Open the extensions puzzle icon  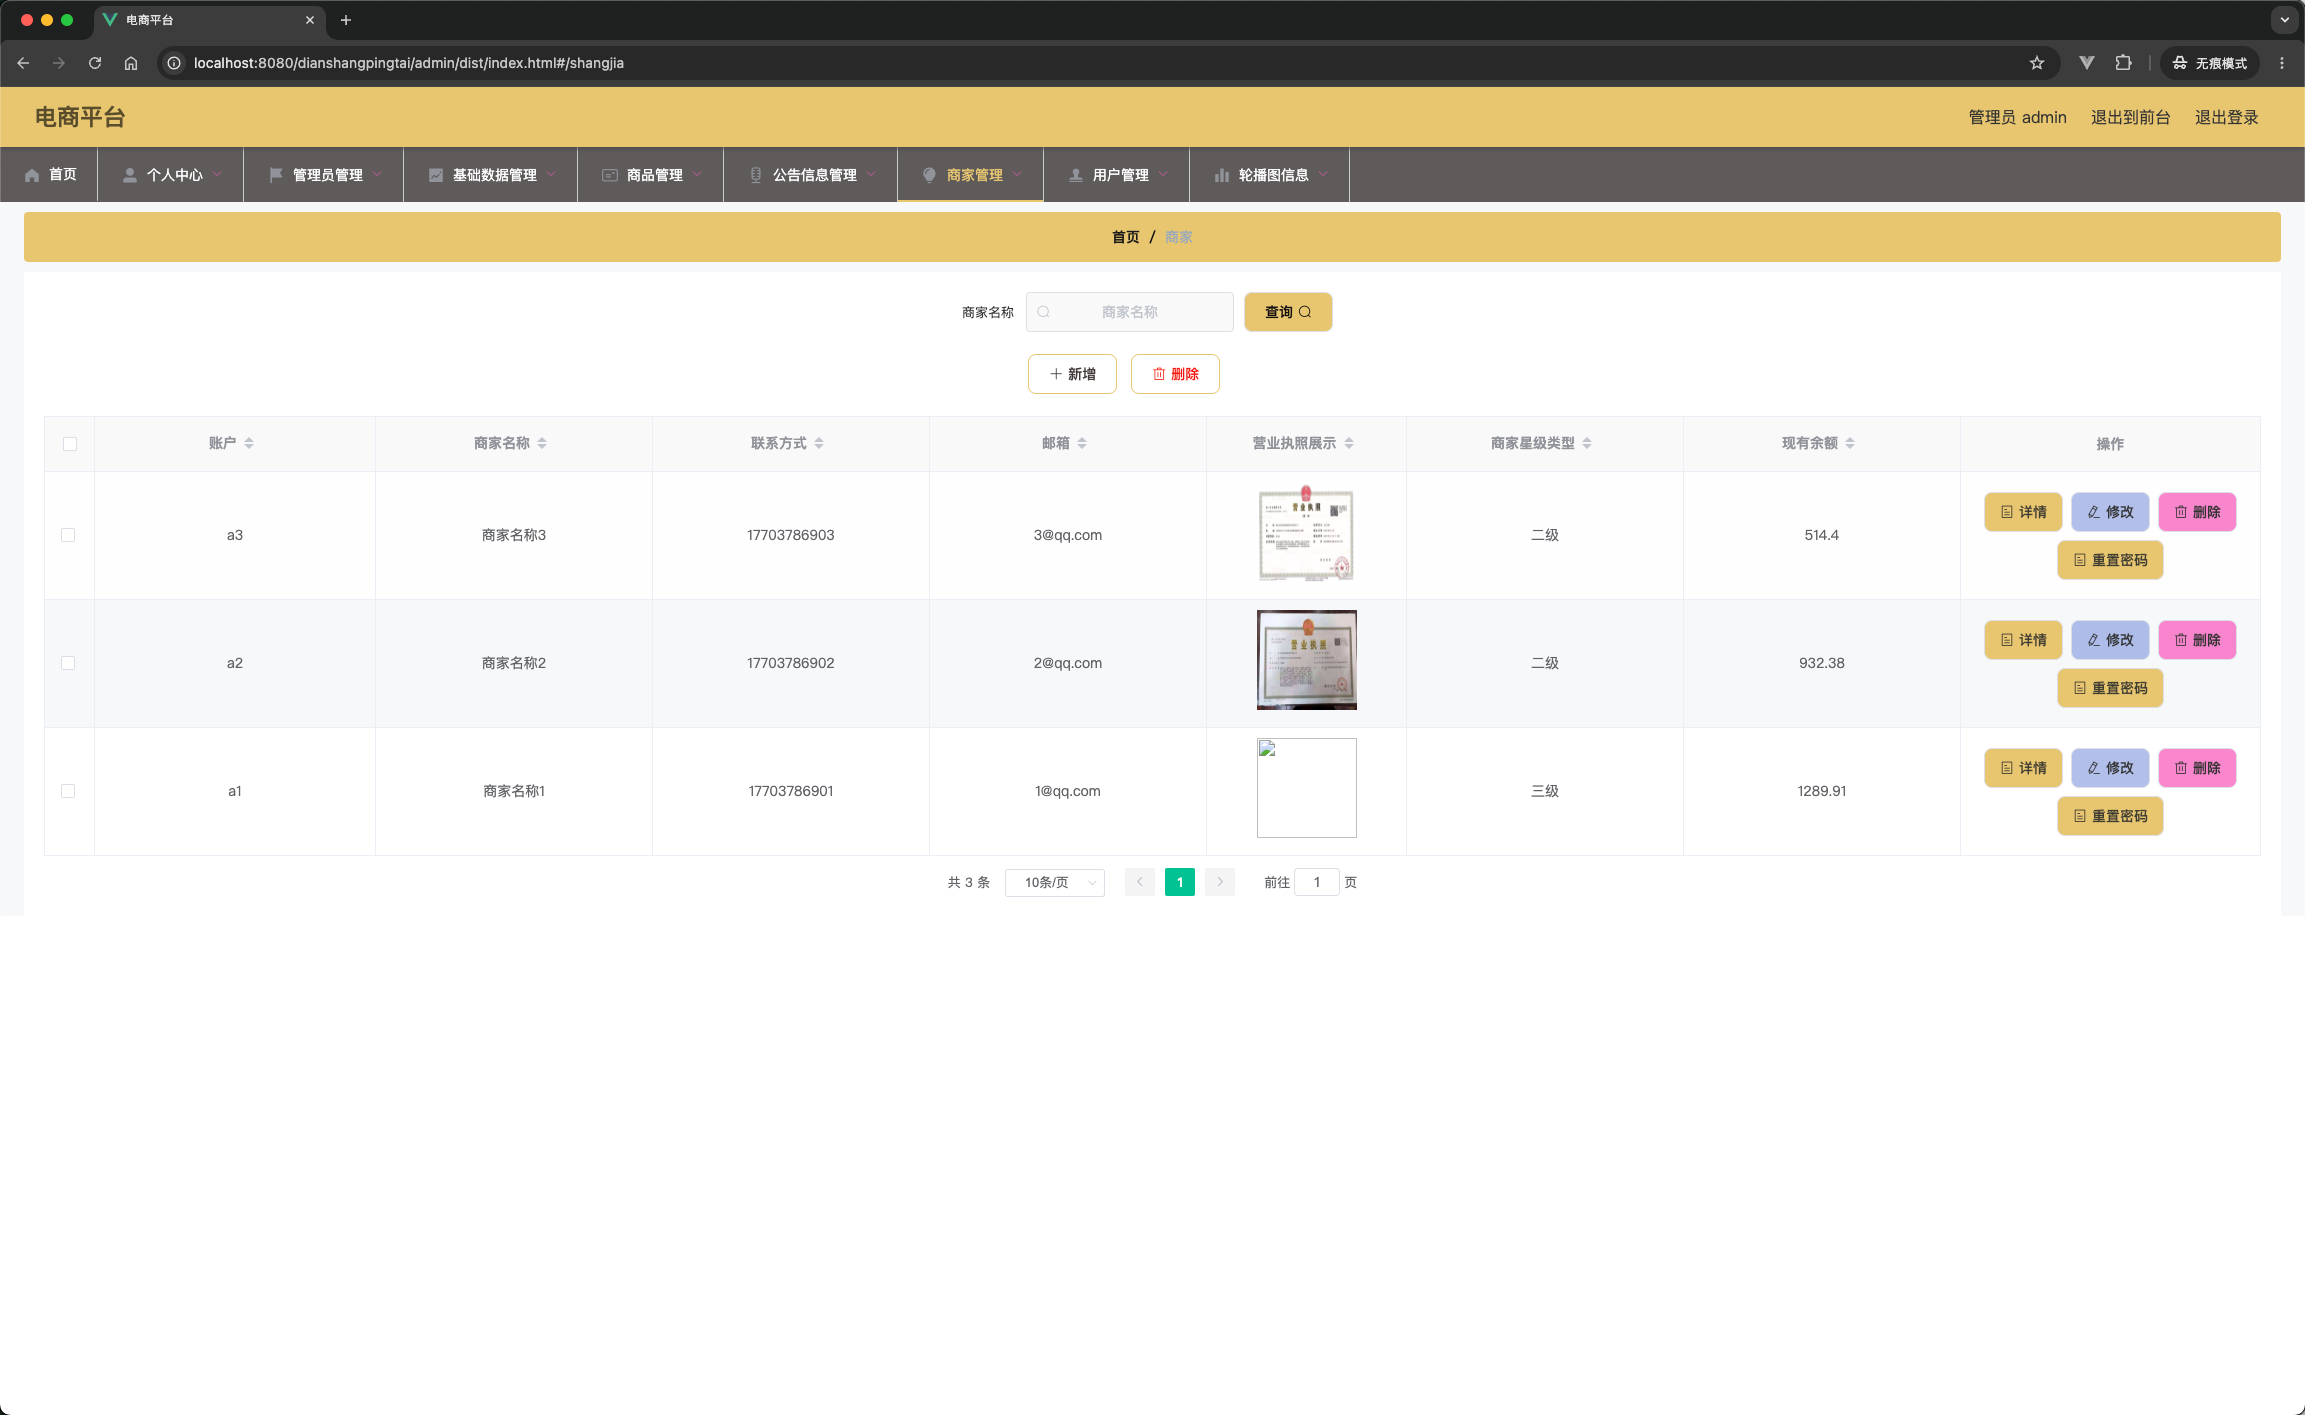pyautogui.click(x=2123, y=63)
